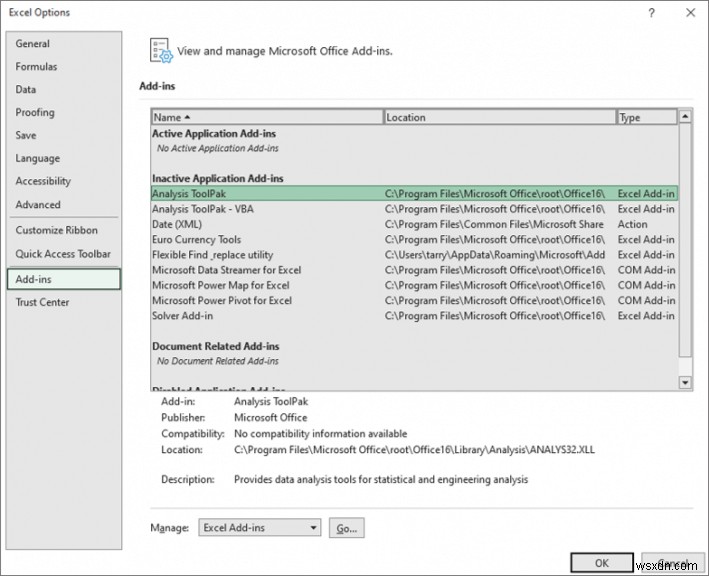Viewport: 709px width, 576px height.
Task: Confirm with the OK button
Action: coord(602,563)
